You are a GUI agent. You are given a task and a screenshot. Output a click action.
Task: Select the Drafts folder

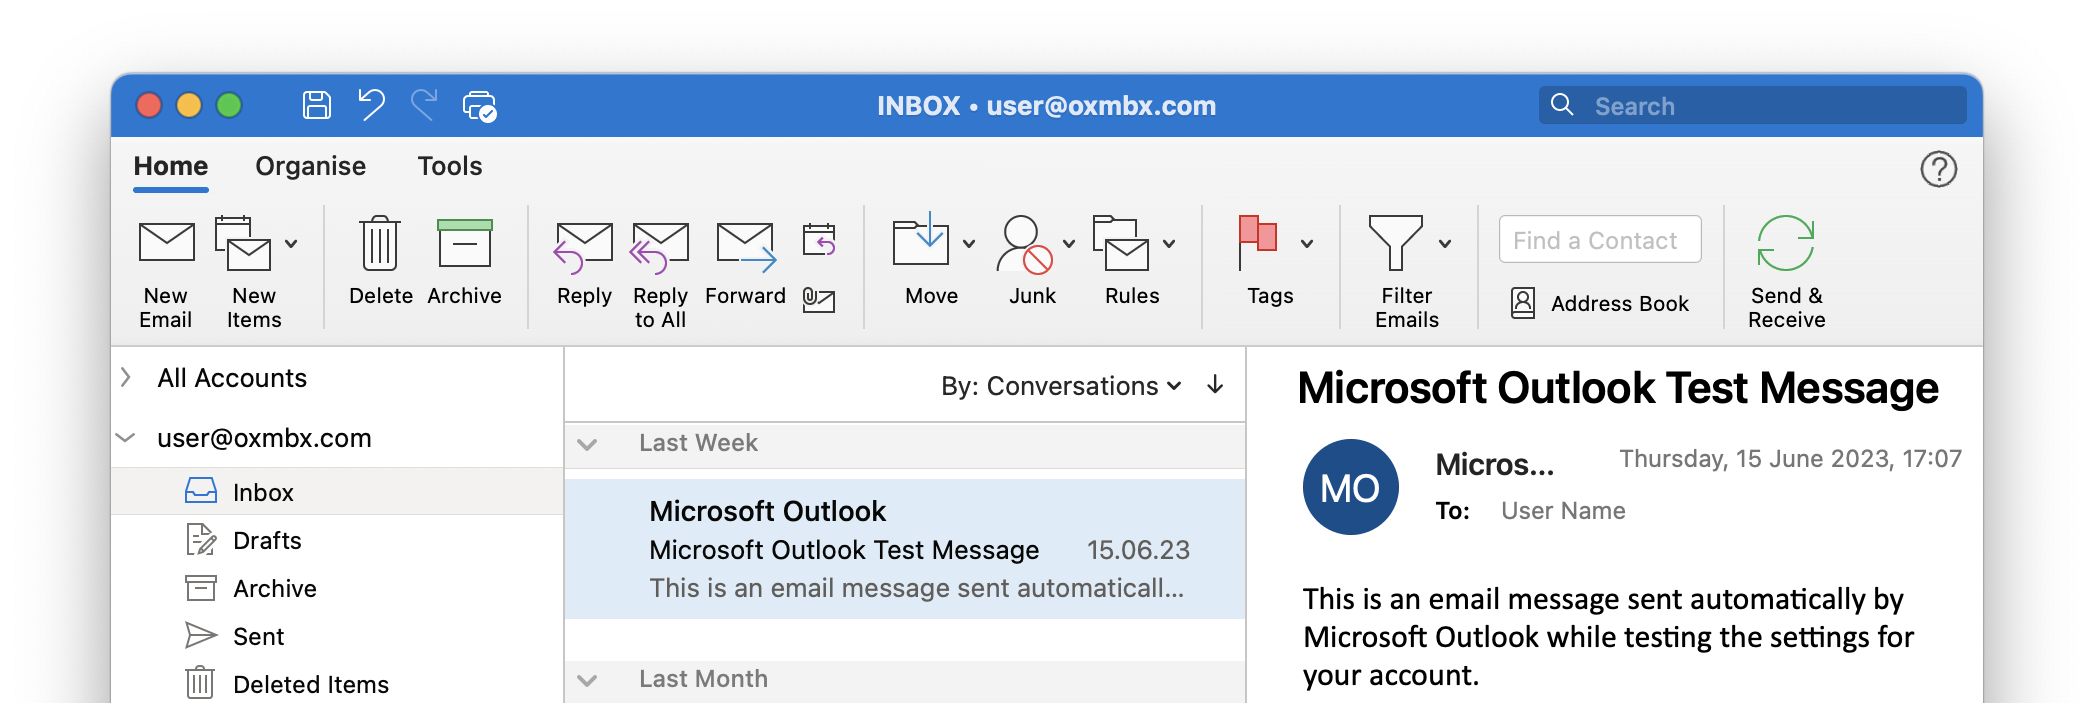click(x=267, y=541)
